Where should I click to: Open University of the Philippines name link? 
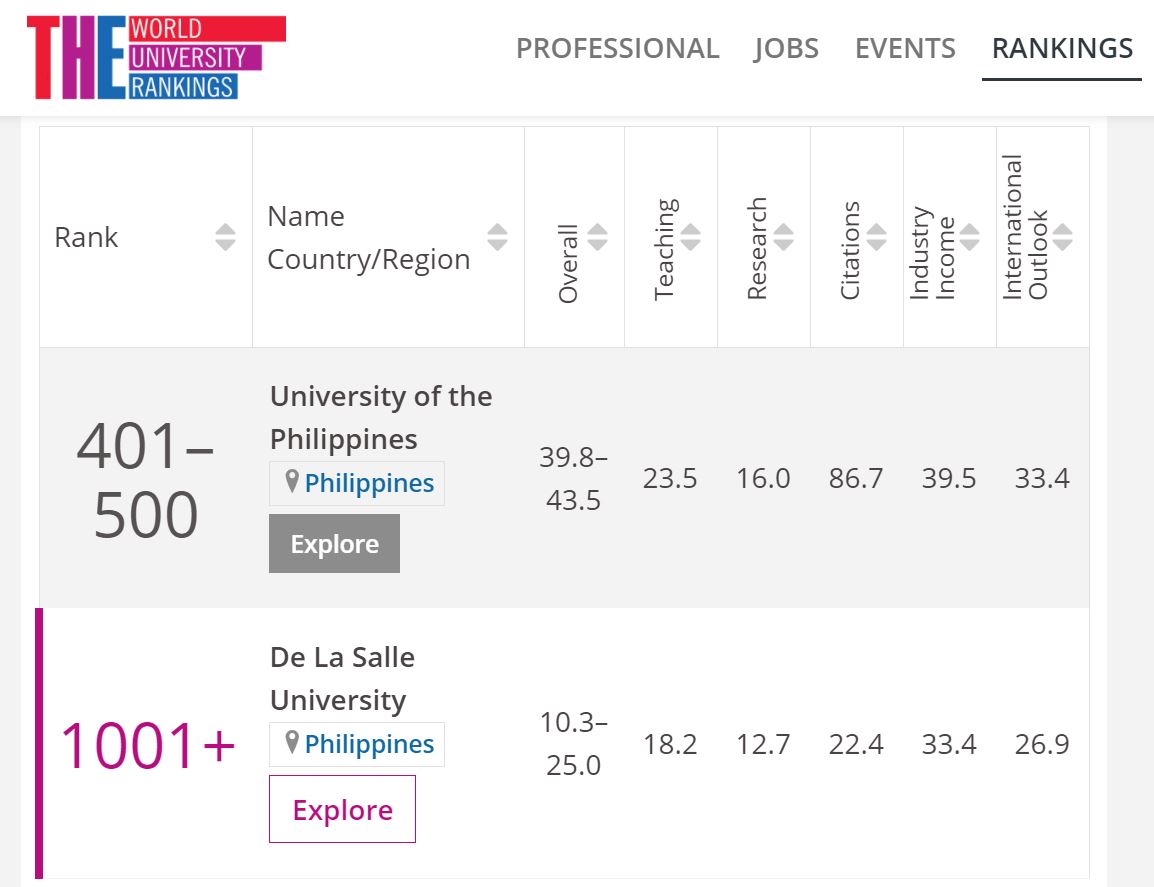click(381, 417)
